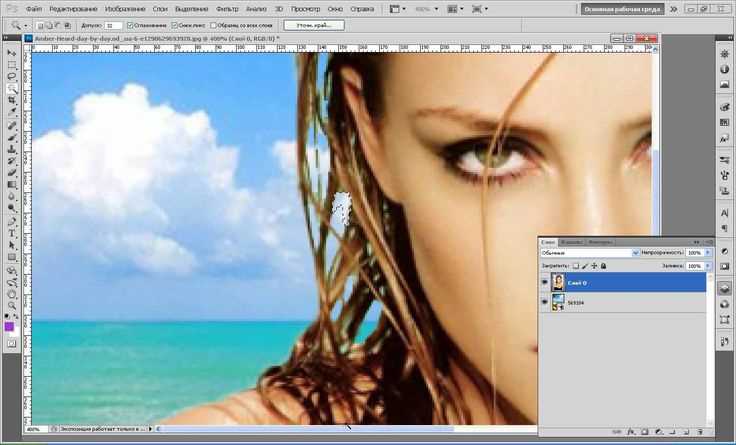Image resolution: width=736 pixels, height=445 pixels.
Task: Click Основная рабочая среда workspace button
Action: (x=622, y=9)
